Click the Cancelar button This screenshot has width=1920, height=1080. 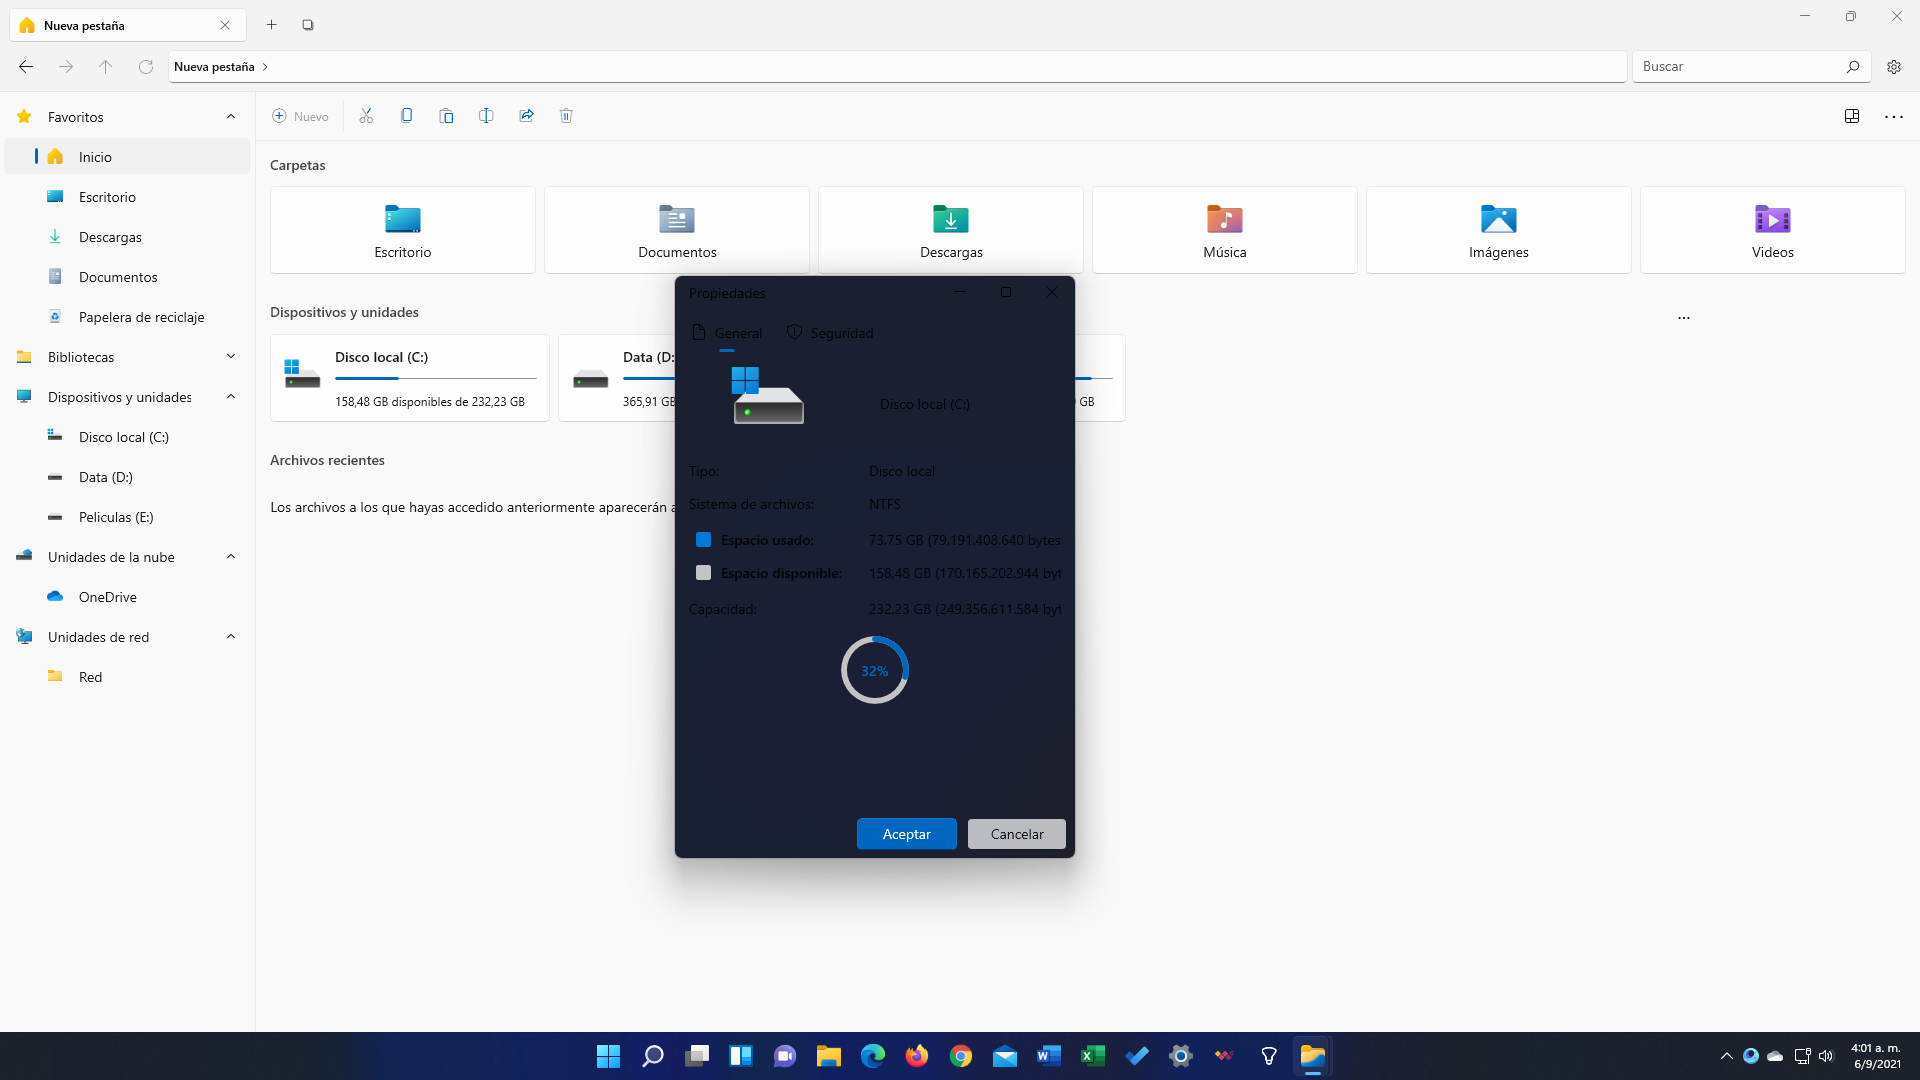(1016, 834)
